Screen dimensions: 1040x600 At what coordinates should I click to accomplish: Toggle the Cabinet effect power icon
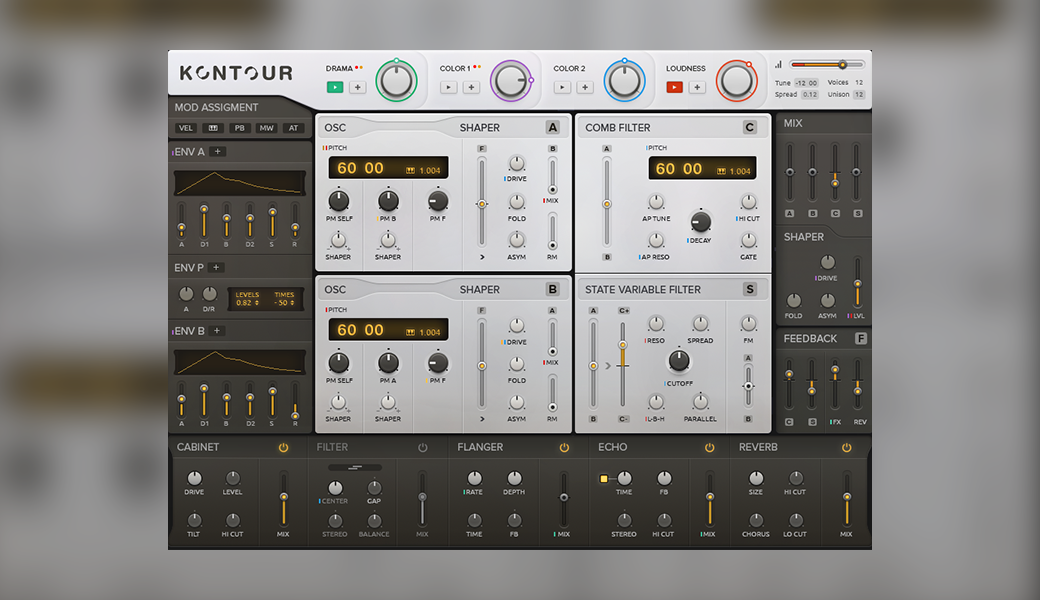(x=283, y=448)
